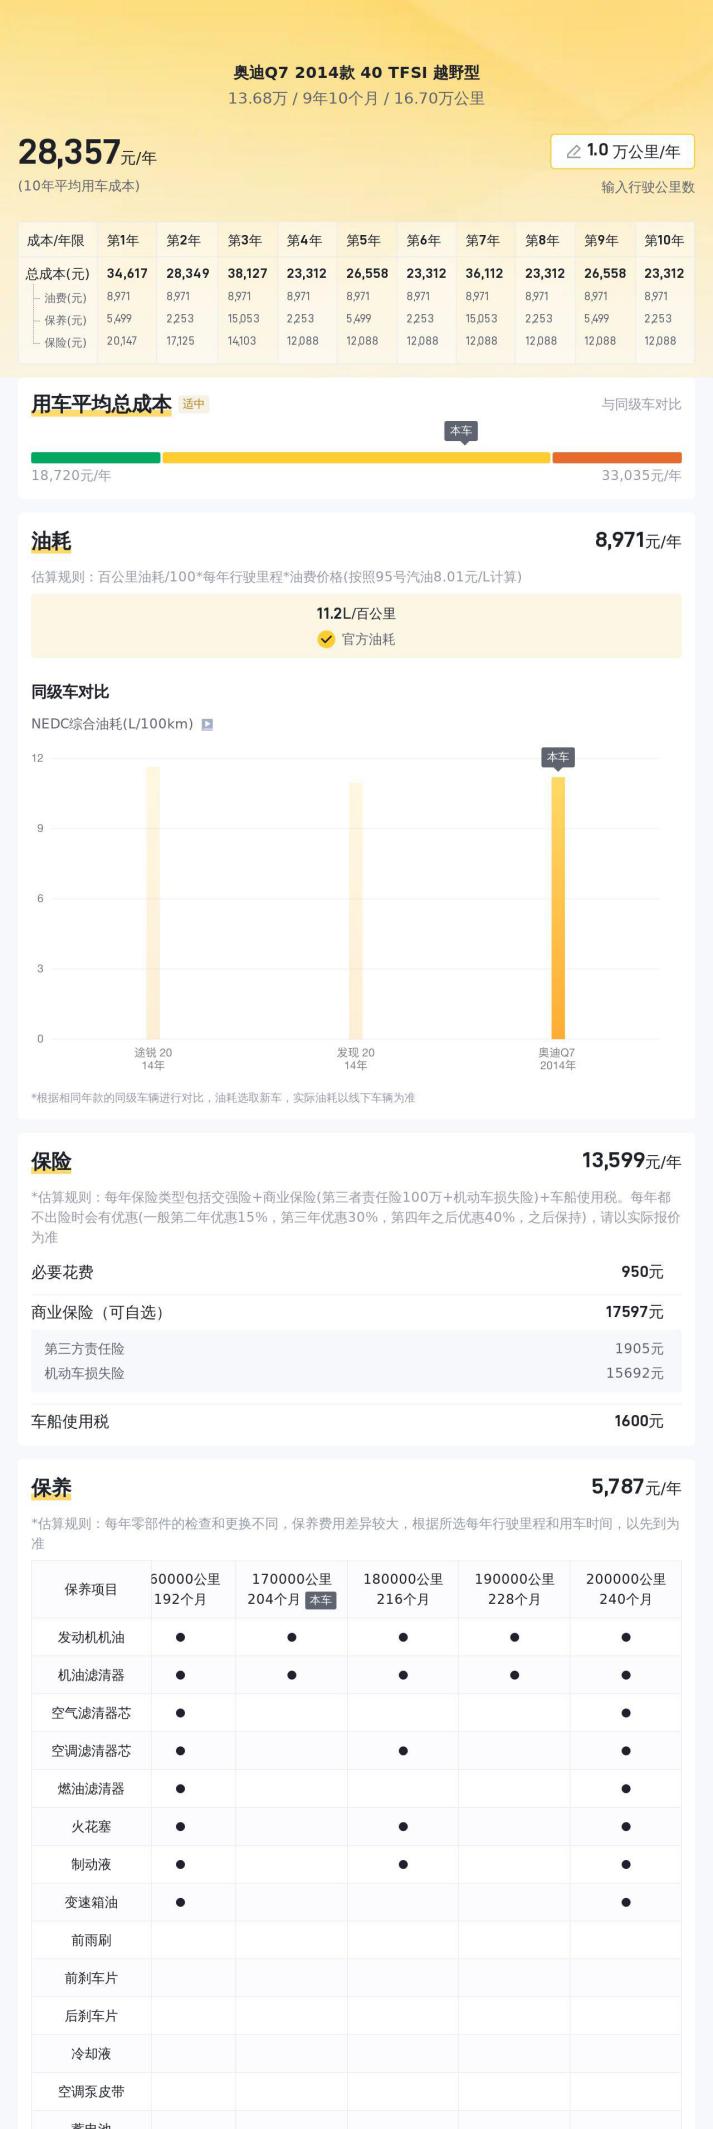Screen dimensions: 713x2129
Task: Click the 180000公里 216个月 column header
Action: click(403, 1589)
